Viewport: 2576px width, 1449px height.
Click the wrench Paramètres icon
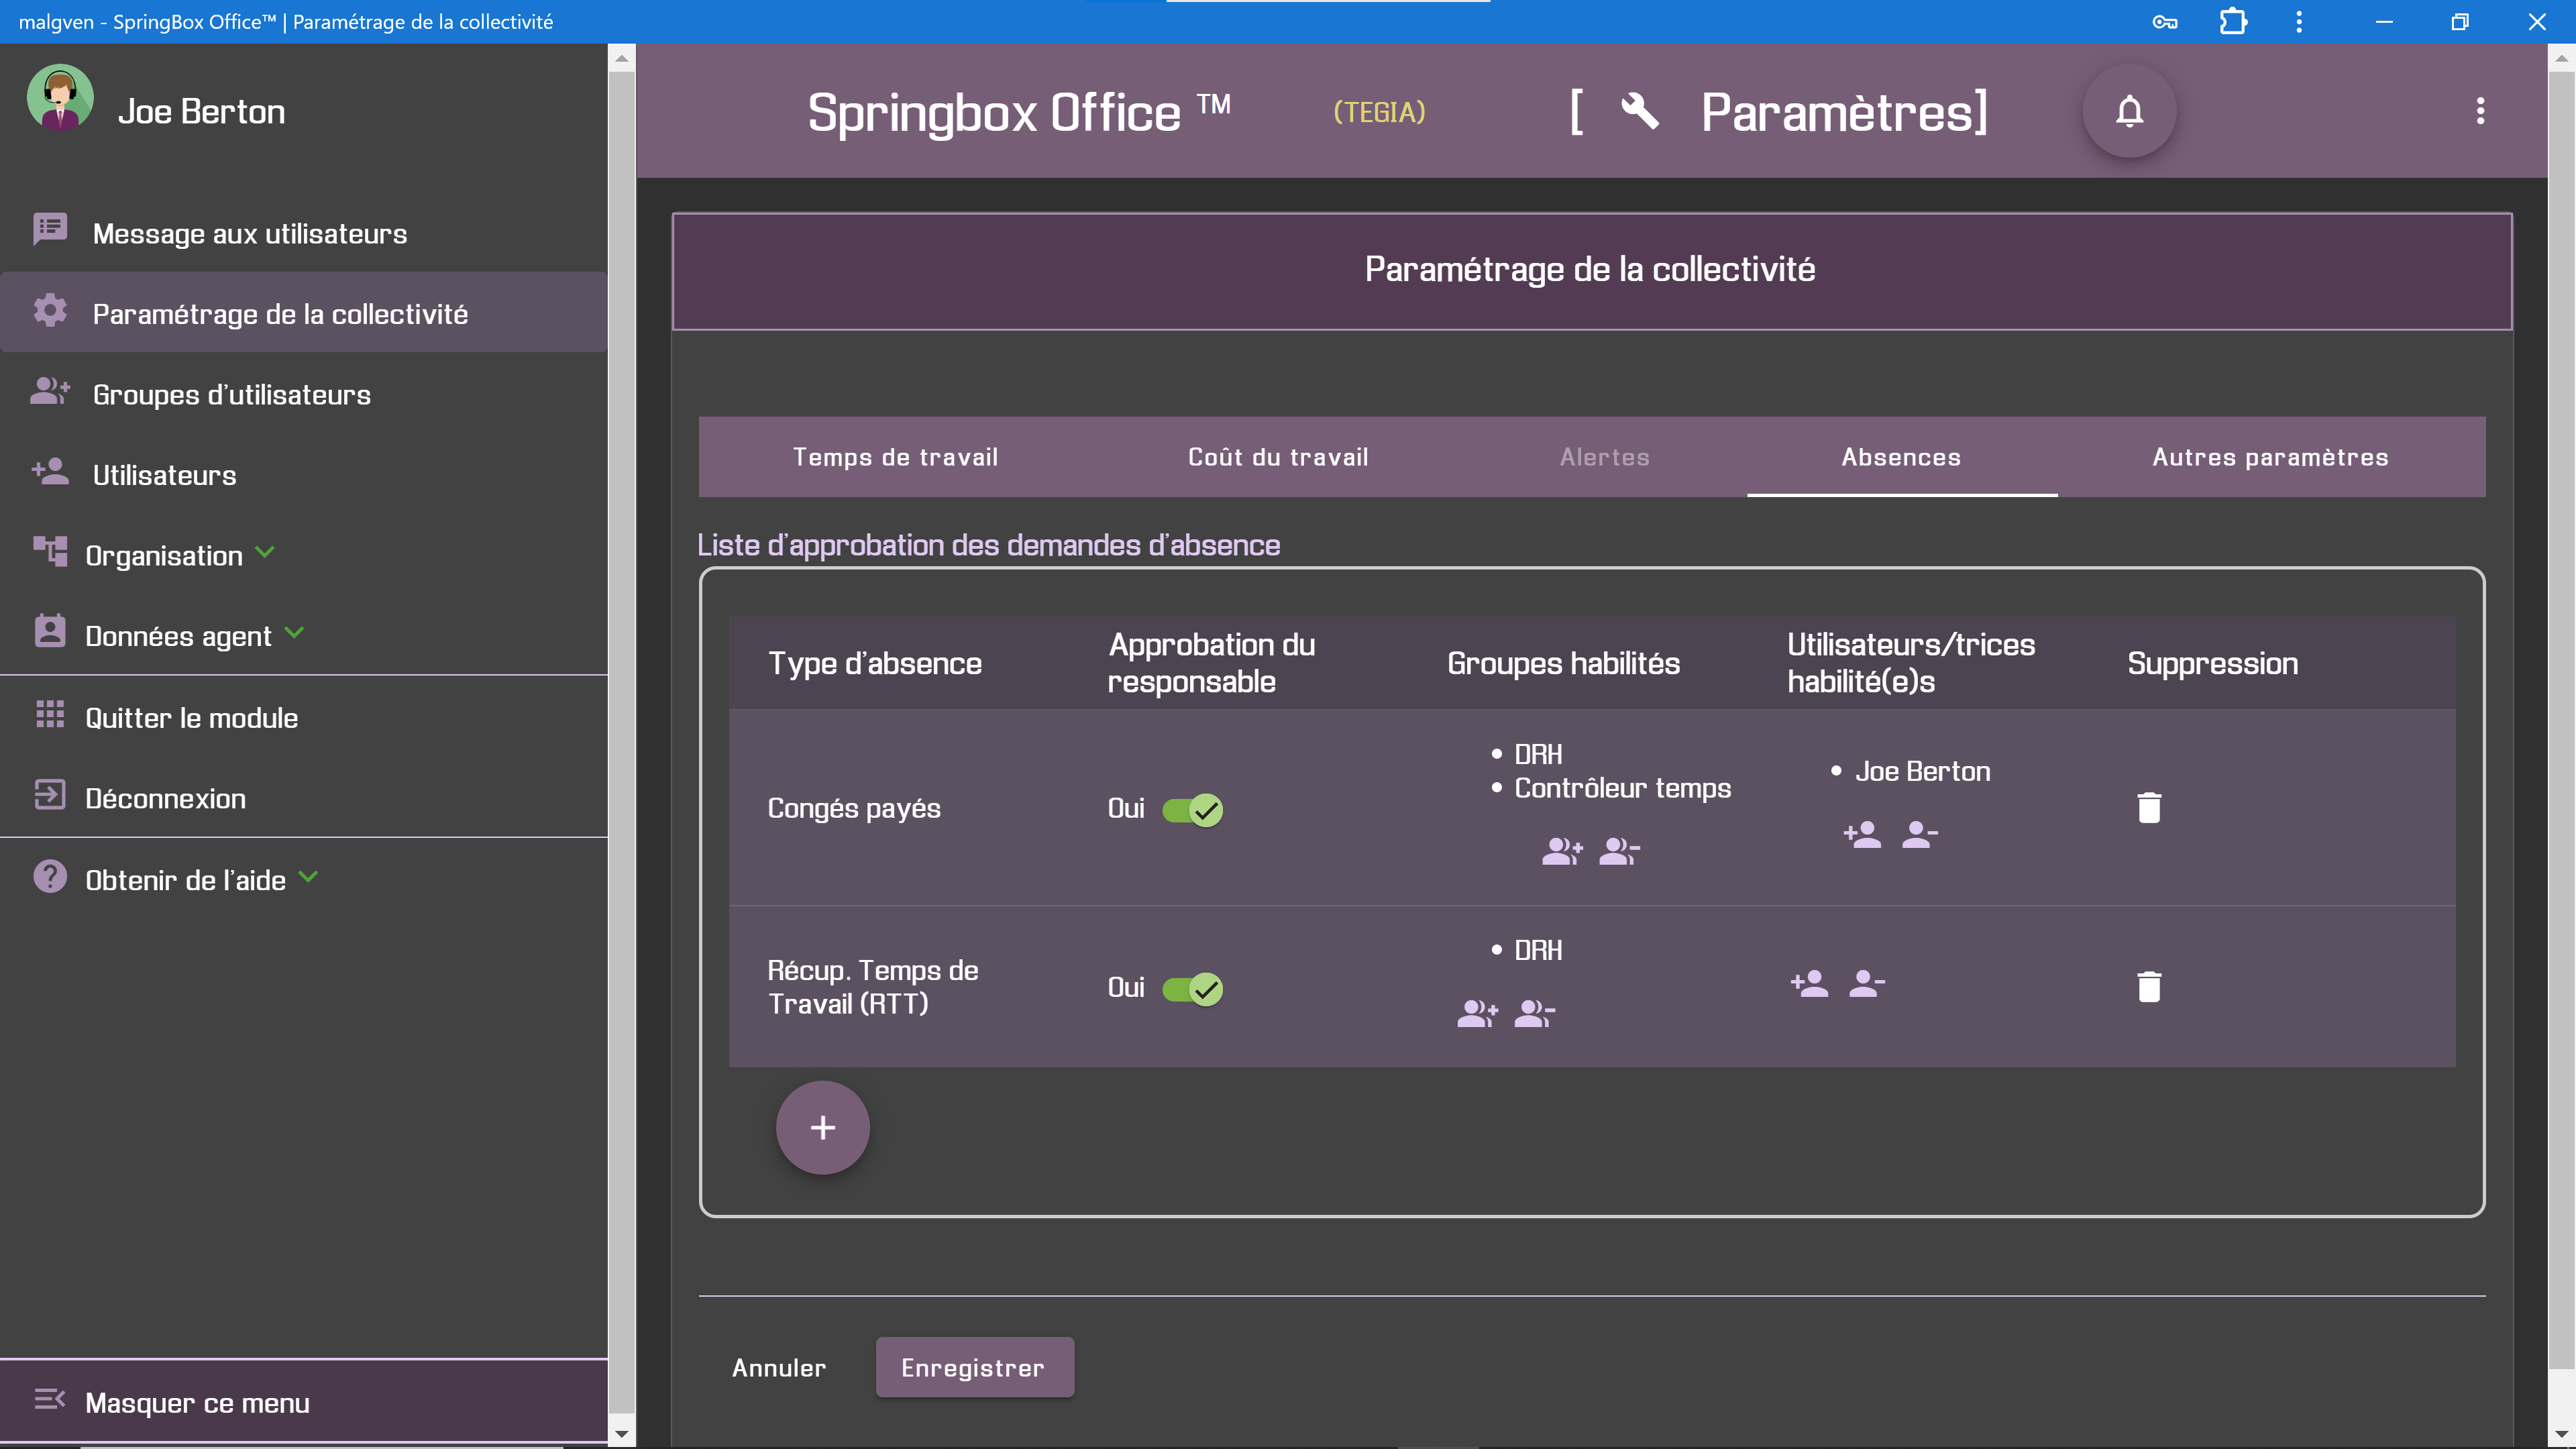tap(1640, 111)
